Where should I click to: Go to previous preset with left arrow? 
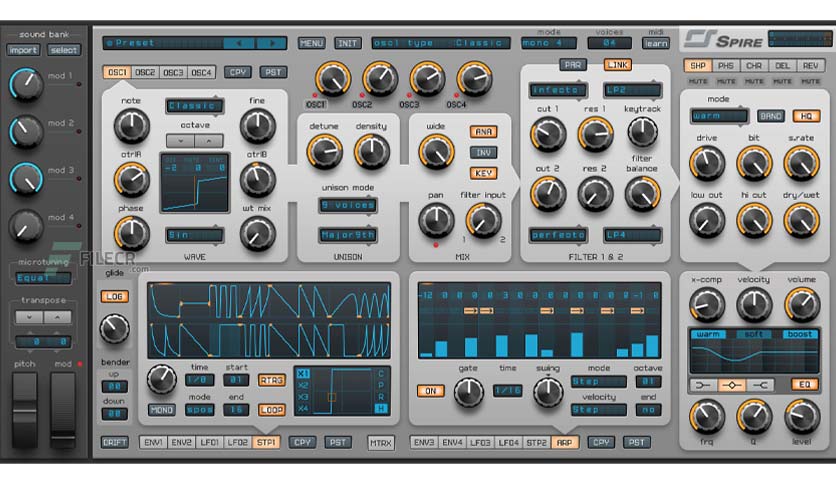click(x=239, y=43)
